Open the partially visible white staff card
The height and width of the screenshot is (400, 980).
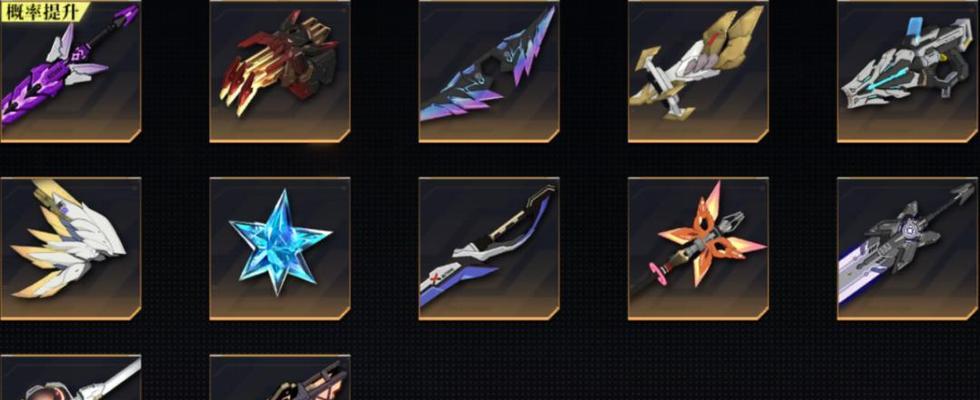coord(70,378)
